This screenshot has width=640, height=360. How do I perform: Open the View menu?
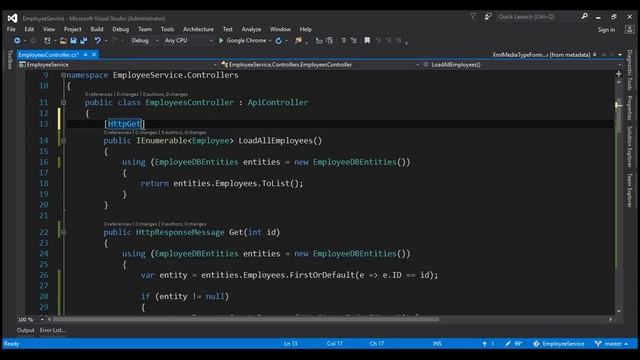(x=49, y=29)
